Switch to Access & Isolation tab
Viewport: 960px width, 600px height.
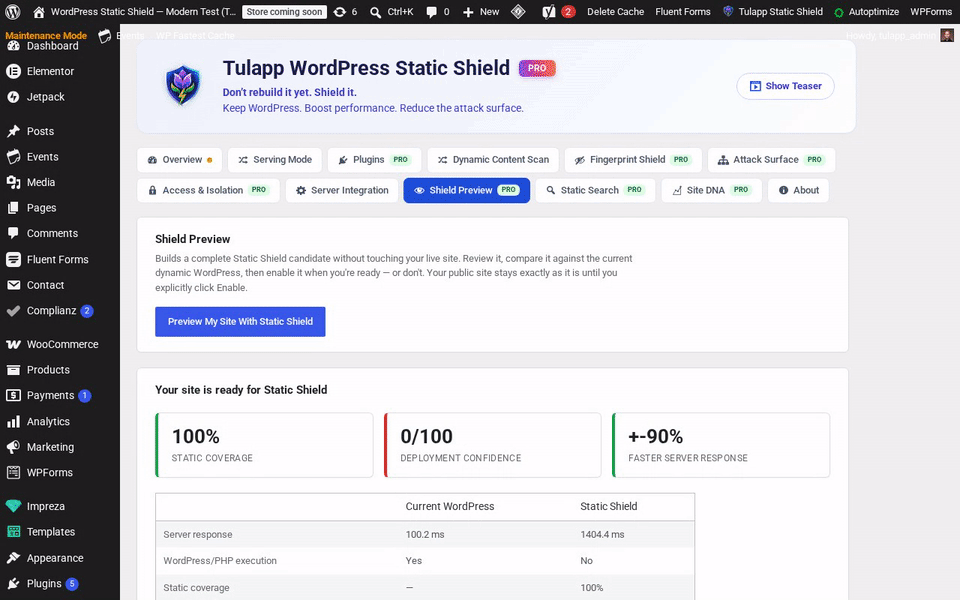click(208, 190)
